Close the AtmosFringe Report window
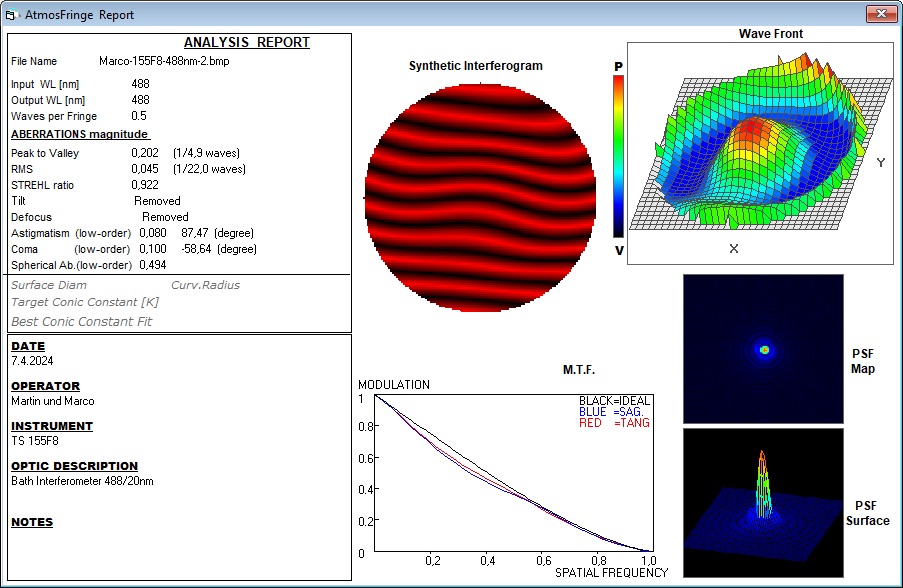Viewport: 903px width, 588px height. tap(881, 13)
